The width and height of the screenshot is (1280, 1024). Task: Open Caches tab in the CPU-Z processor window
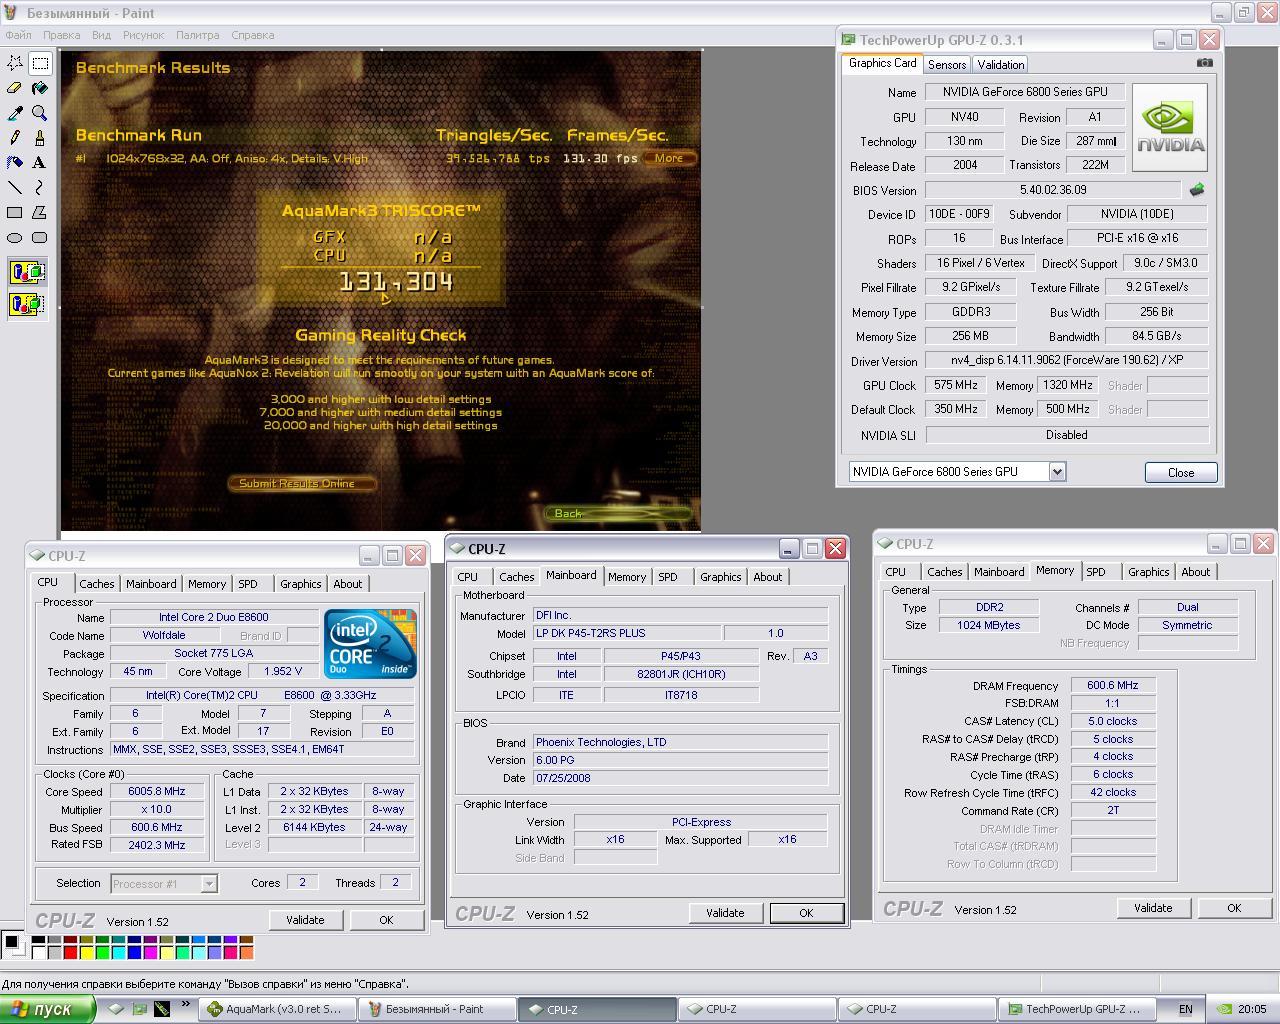tap(97, 584)
